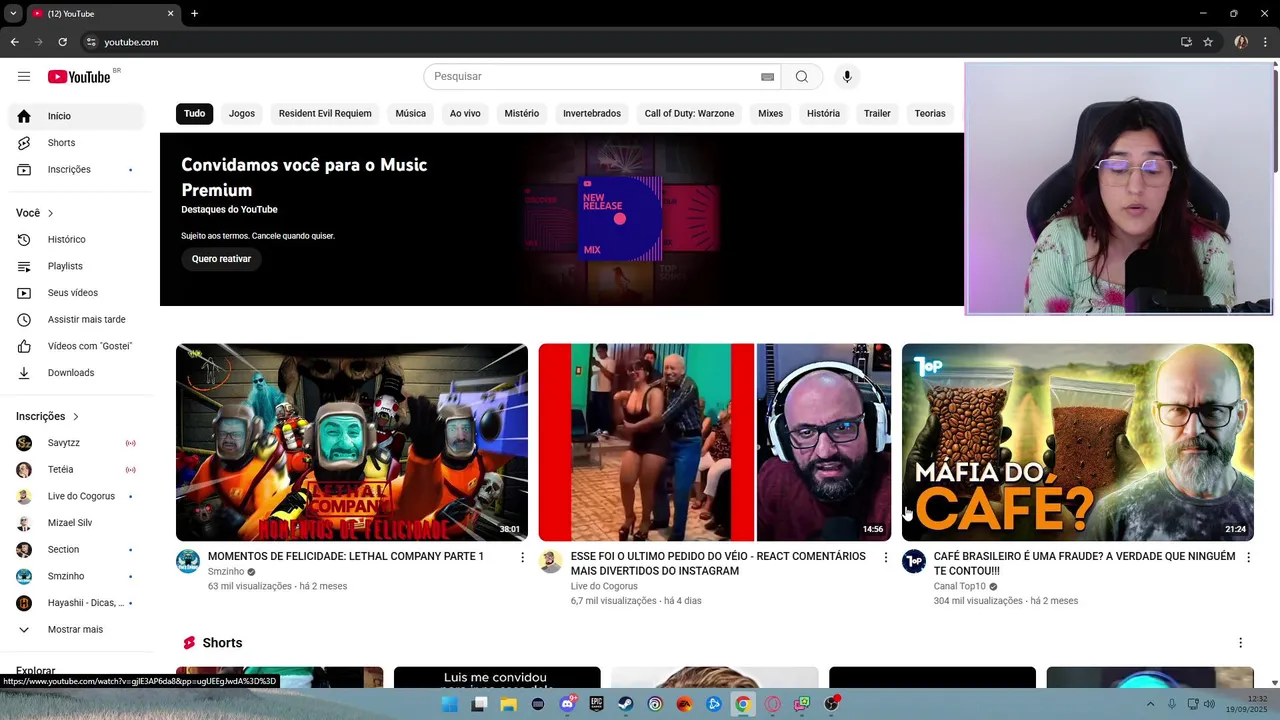Select the Ao vivo chip
This screenshot has height=720, width=1280.
(x=465, y=113)
